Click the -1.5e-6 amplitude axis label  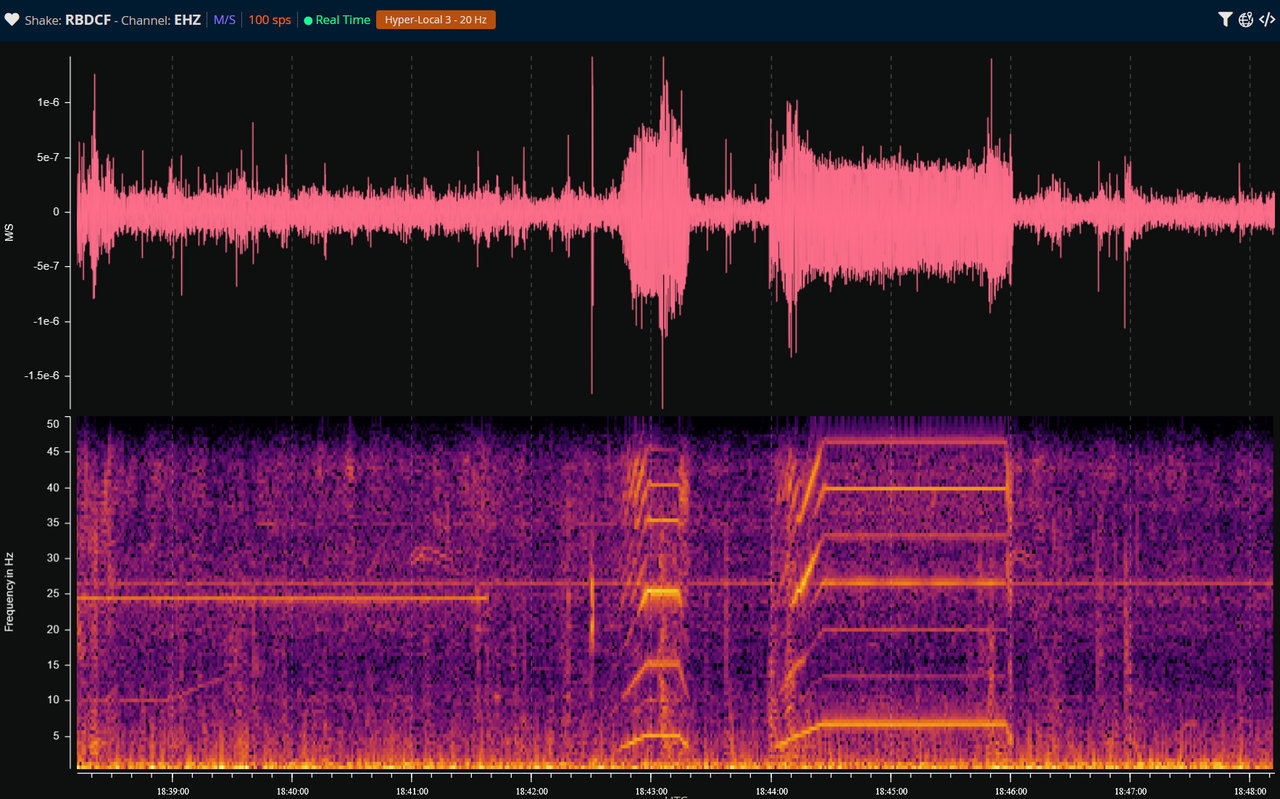click(x=43, y=375)
